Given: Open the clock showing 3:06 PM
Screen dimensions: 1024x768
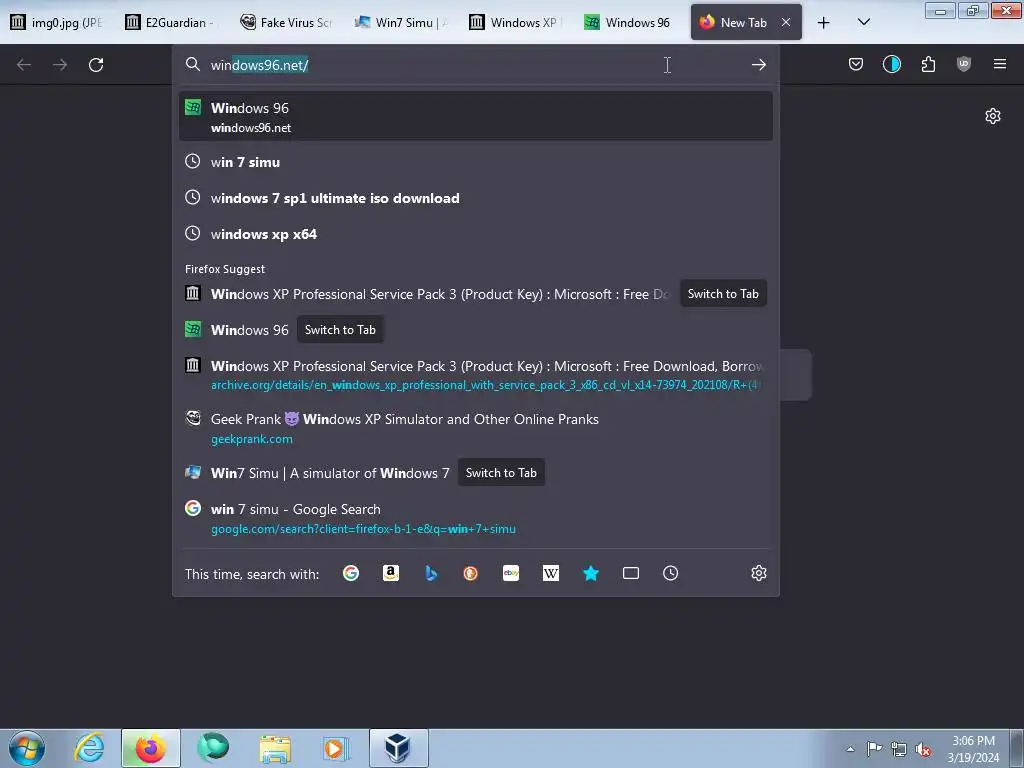Looking at the screenshot, I should pyautogui.click(x=973, y=749).
